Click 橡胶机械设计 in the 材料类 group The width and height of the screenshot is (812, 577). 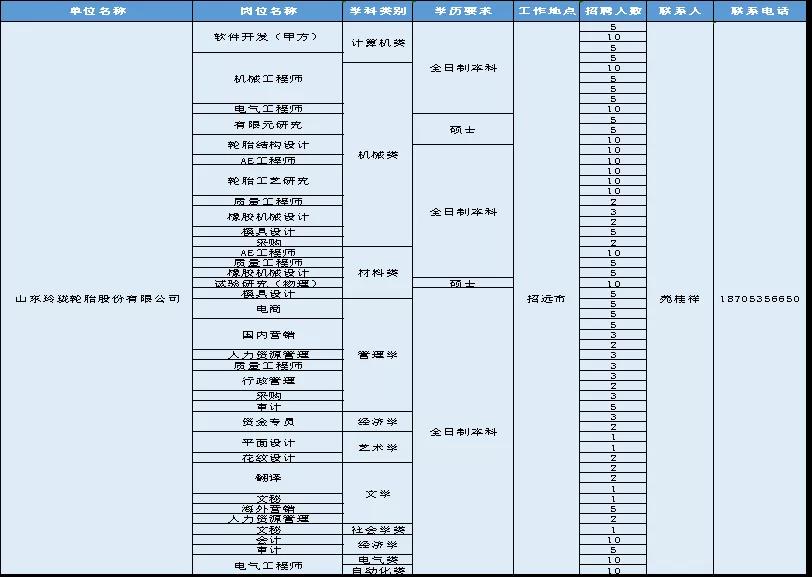click(x=268, y=272)
